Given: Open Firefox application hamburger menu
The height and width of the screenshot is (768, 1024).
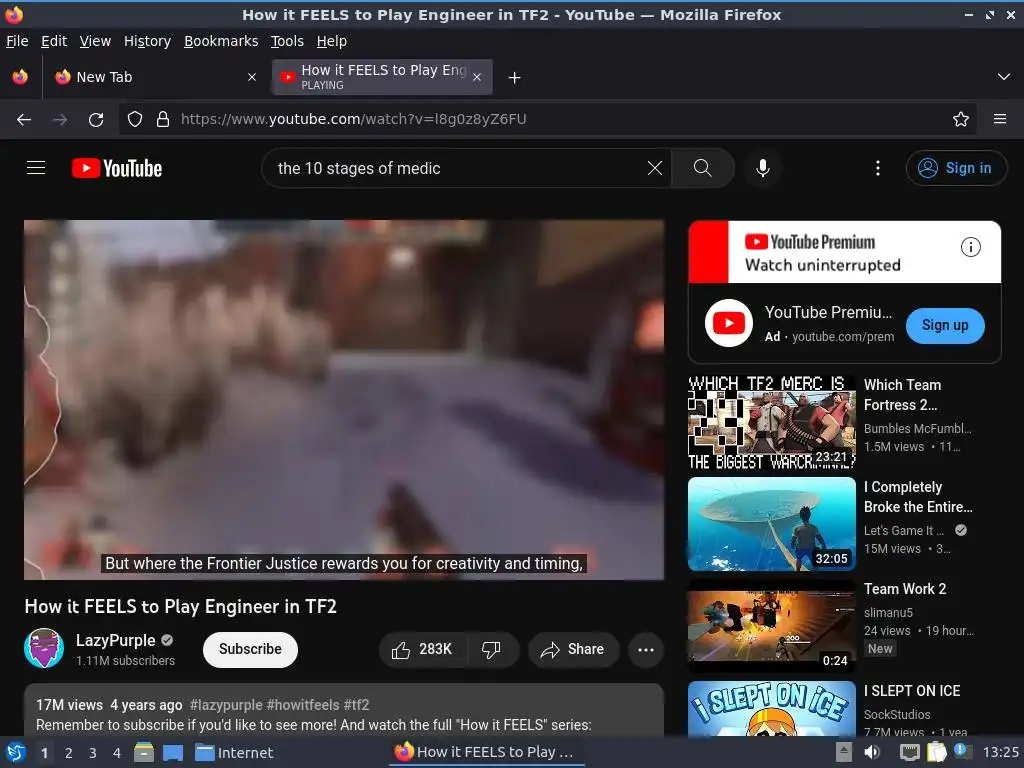Looking at the screenshot, I should click(x=999, y=119).
